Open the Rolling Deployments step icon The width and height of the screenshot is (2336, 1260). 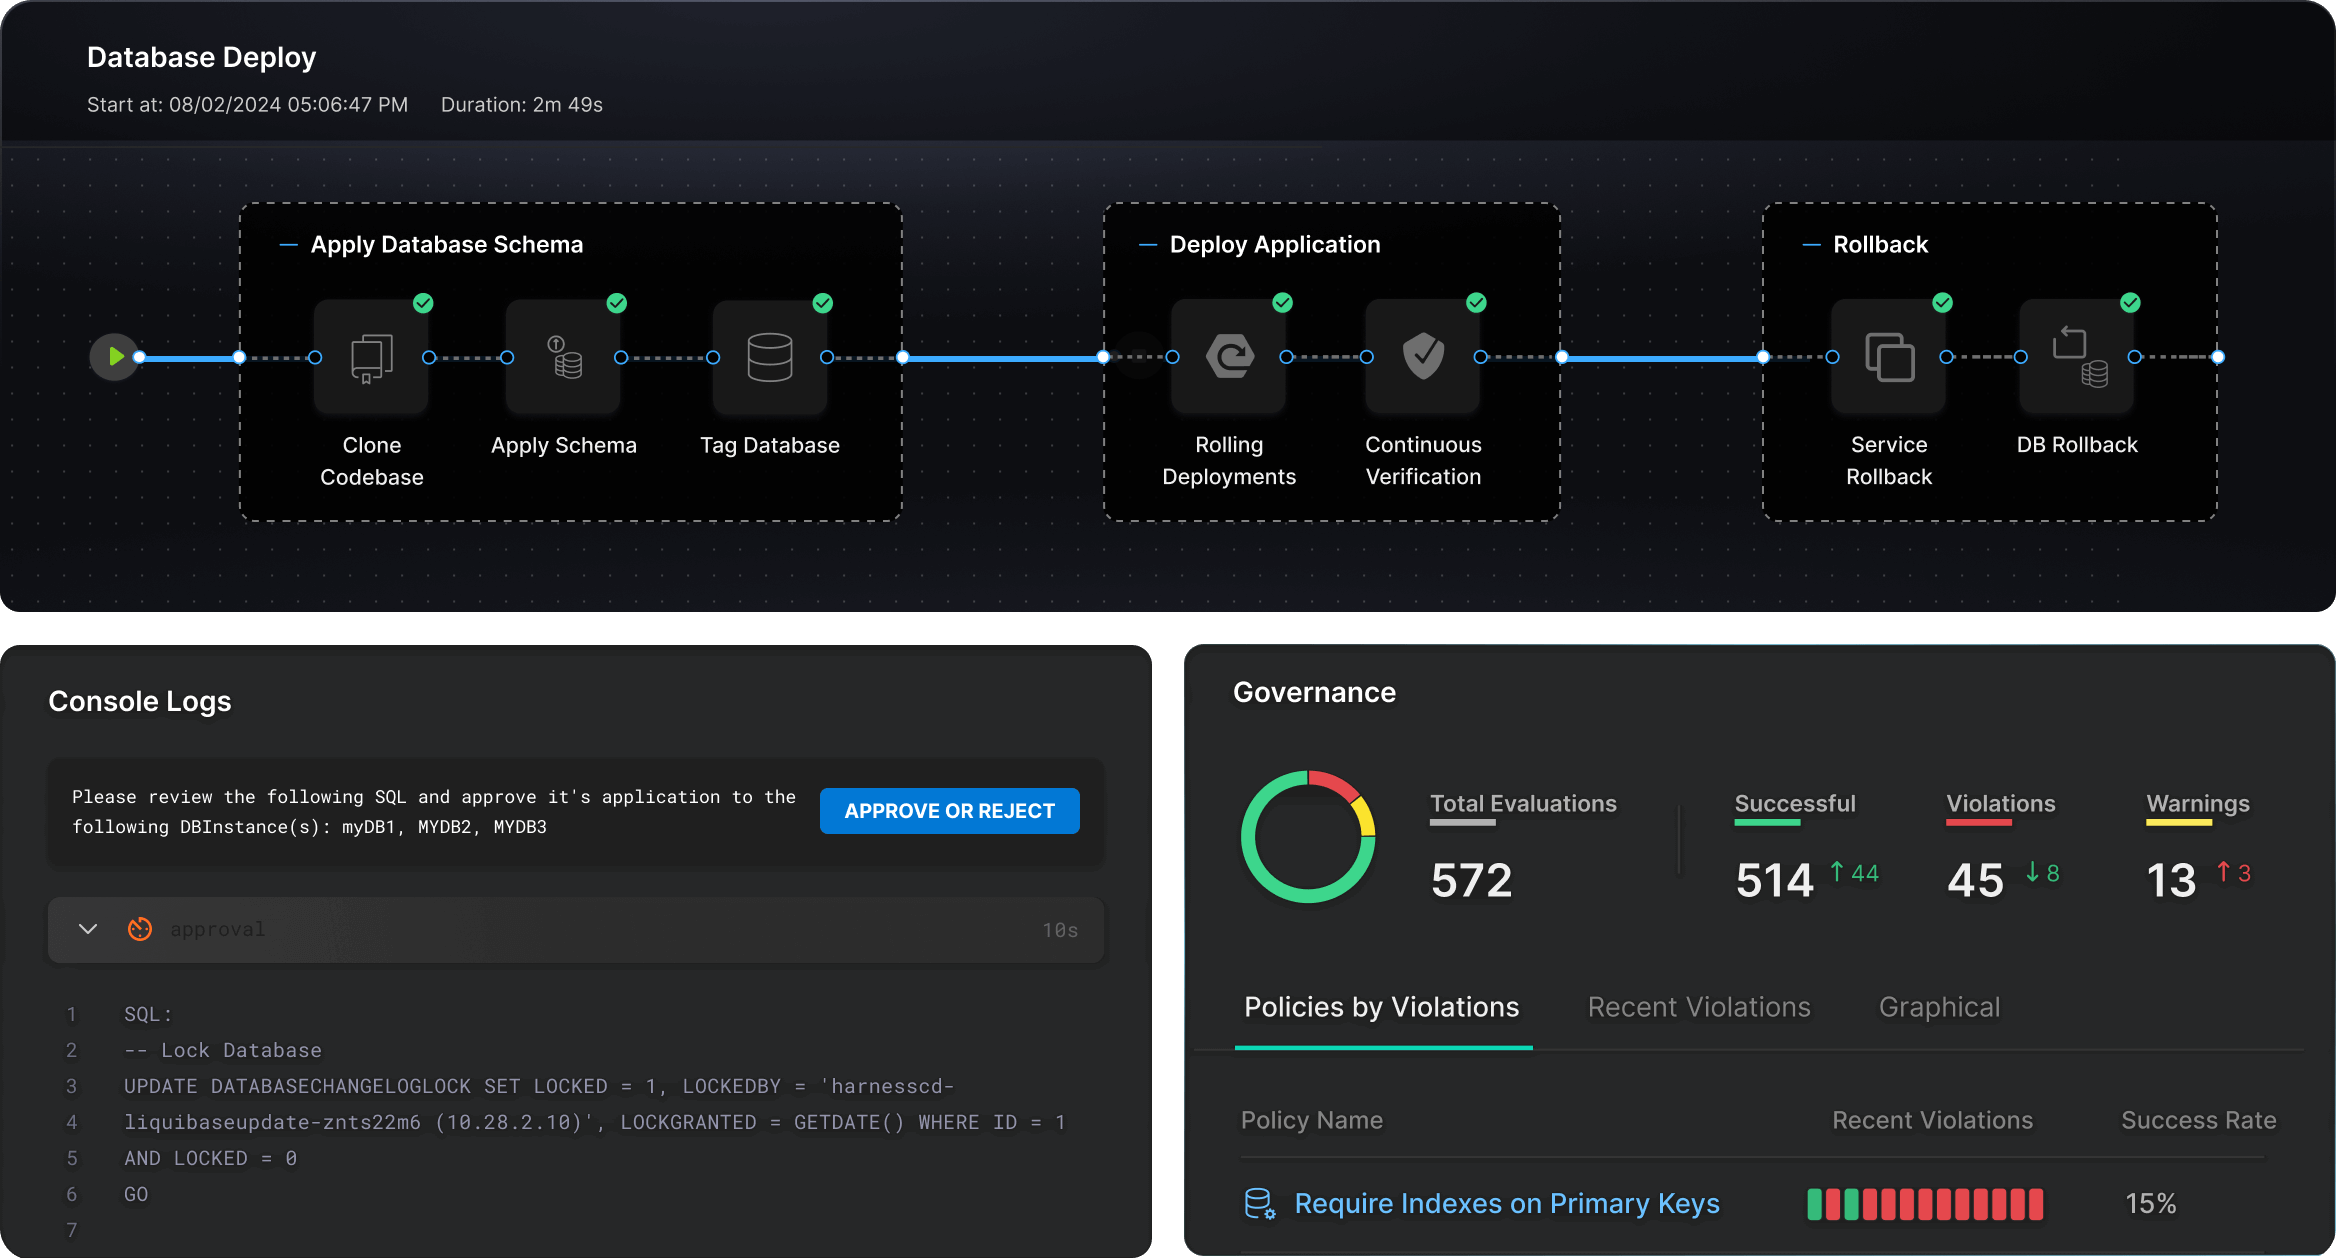click(1229, 357)
